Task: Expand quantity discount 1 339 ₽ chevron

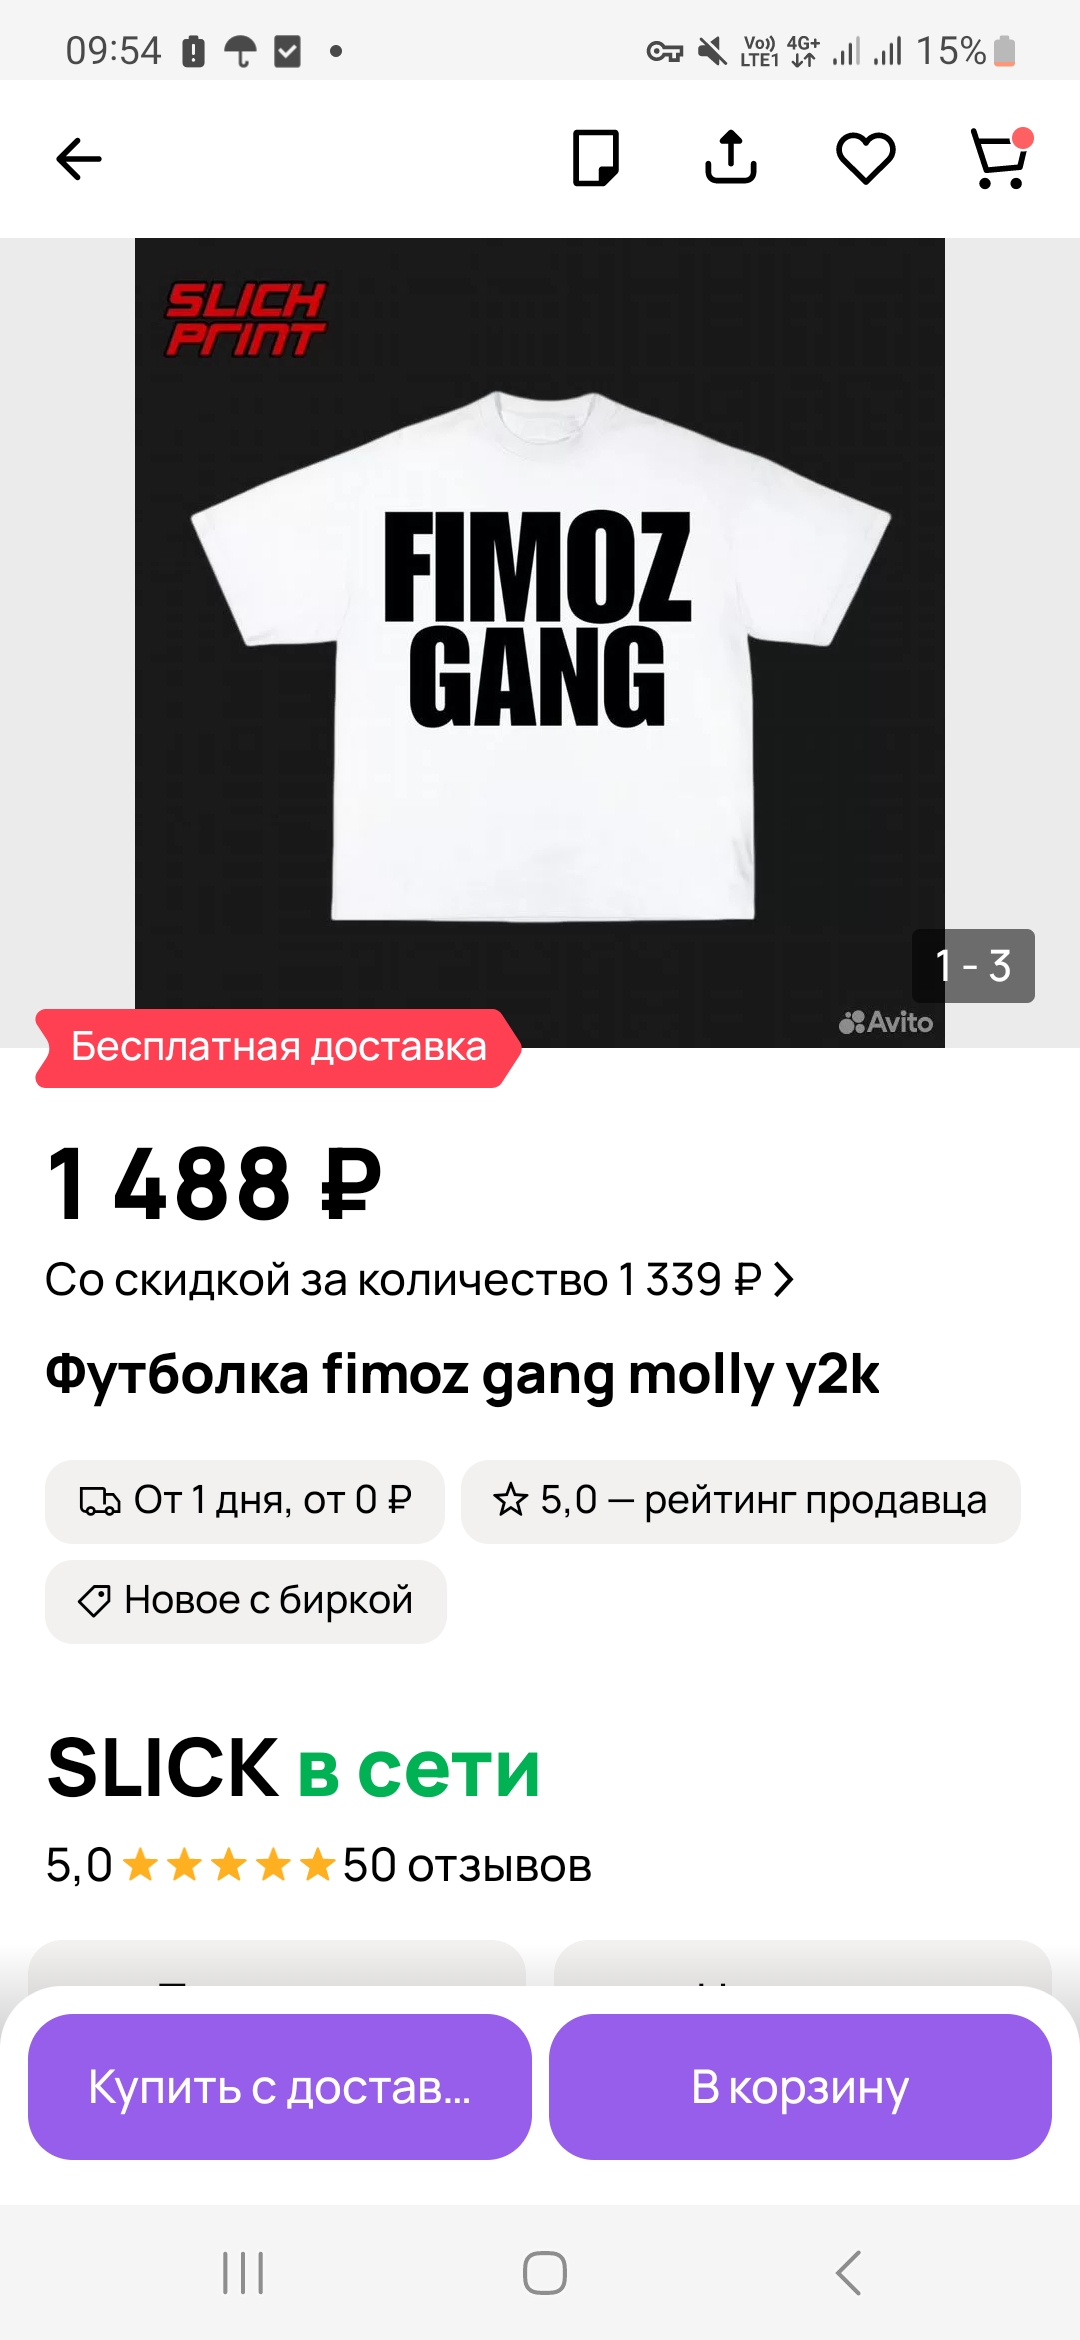Action: [x=784, y=1279]
